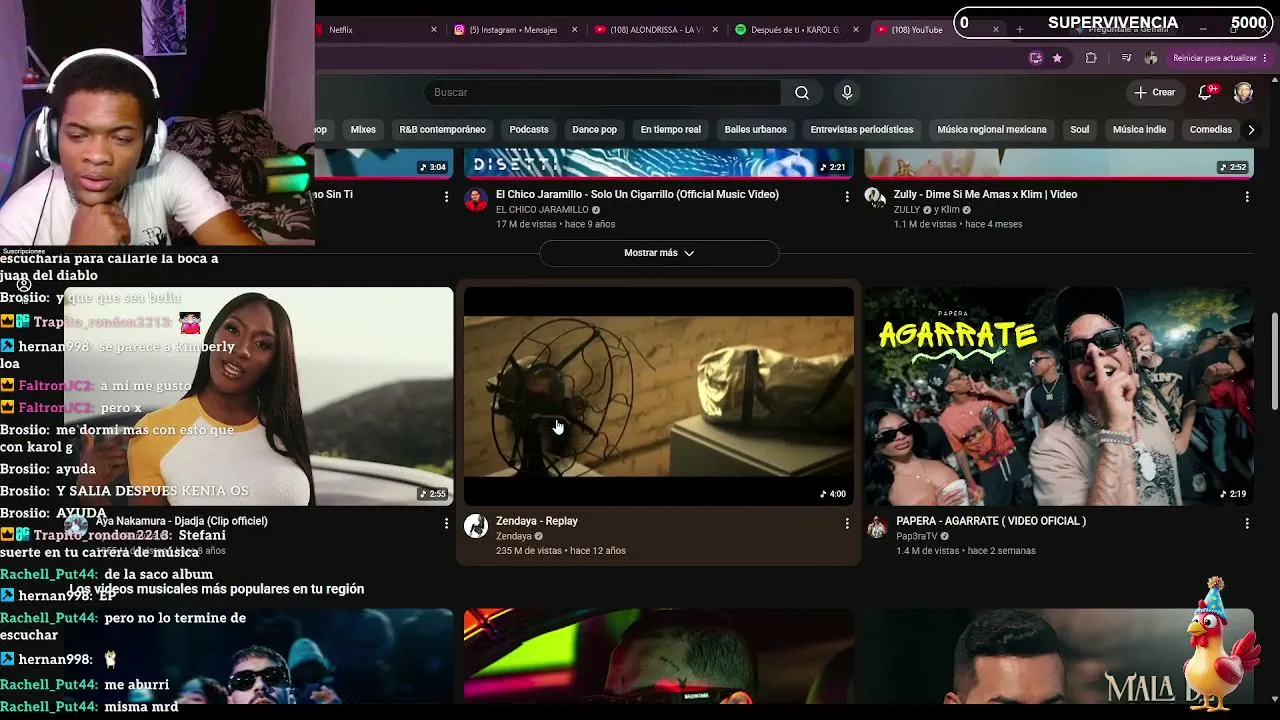Play the Aya Nakamura Djadja thumbnail
The width and height of the screenshot is (1280, 720).
click(x=258, y=396)
